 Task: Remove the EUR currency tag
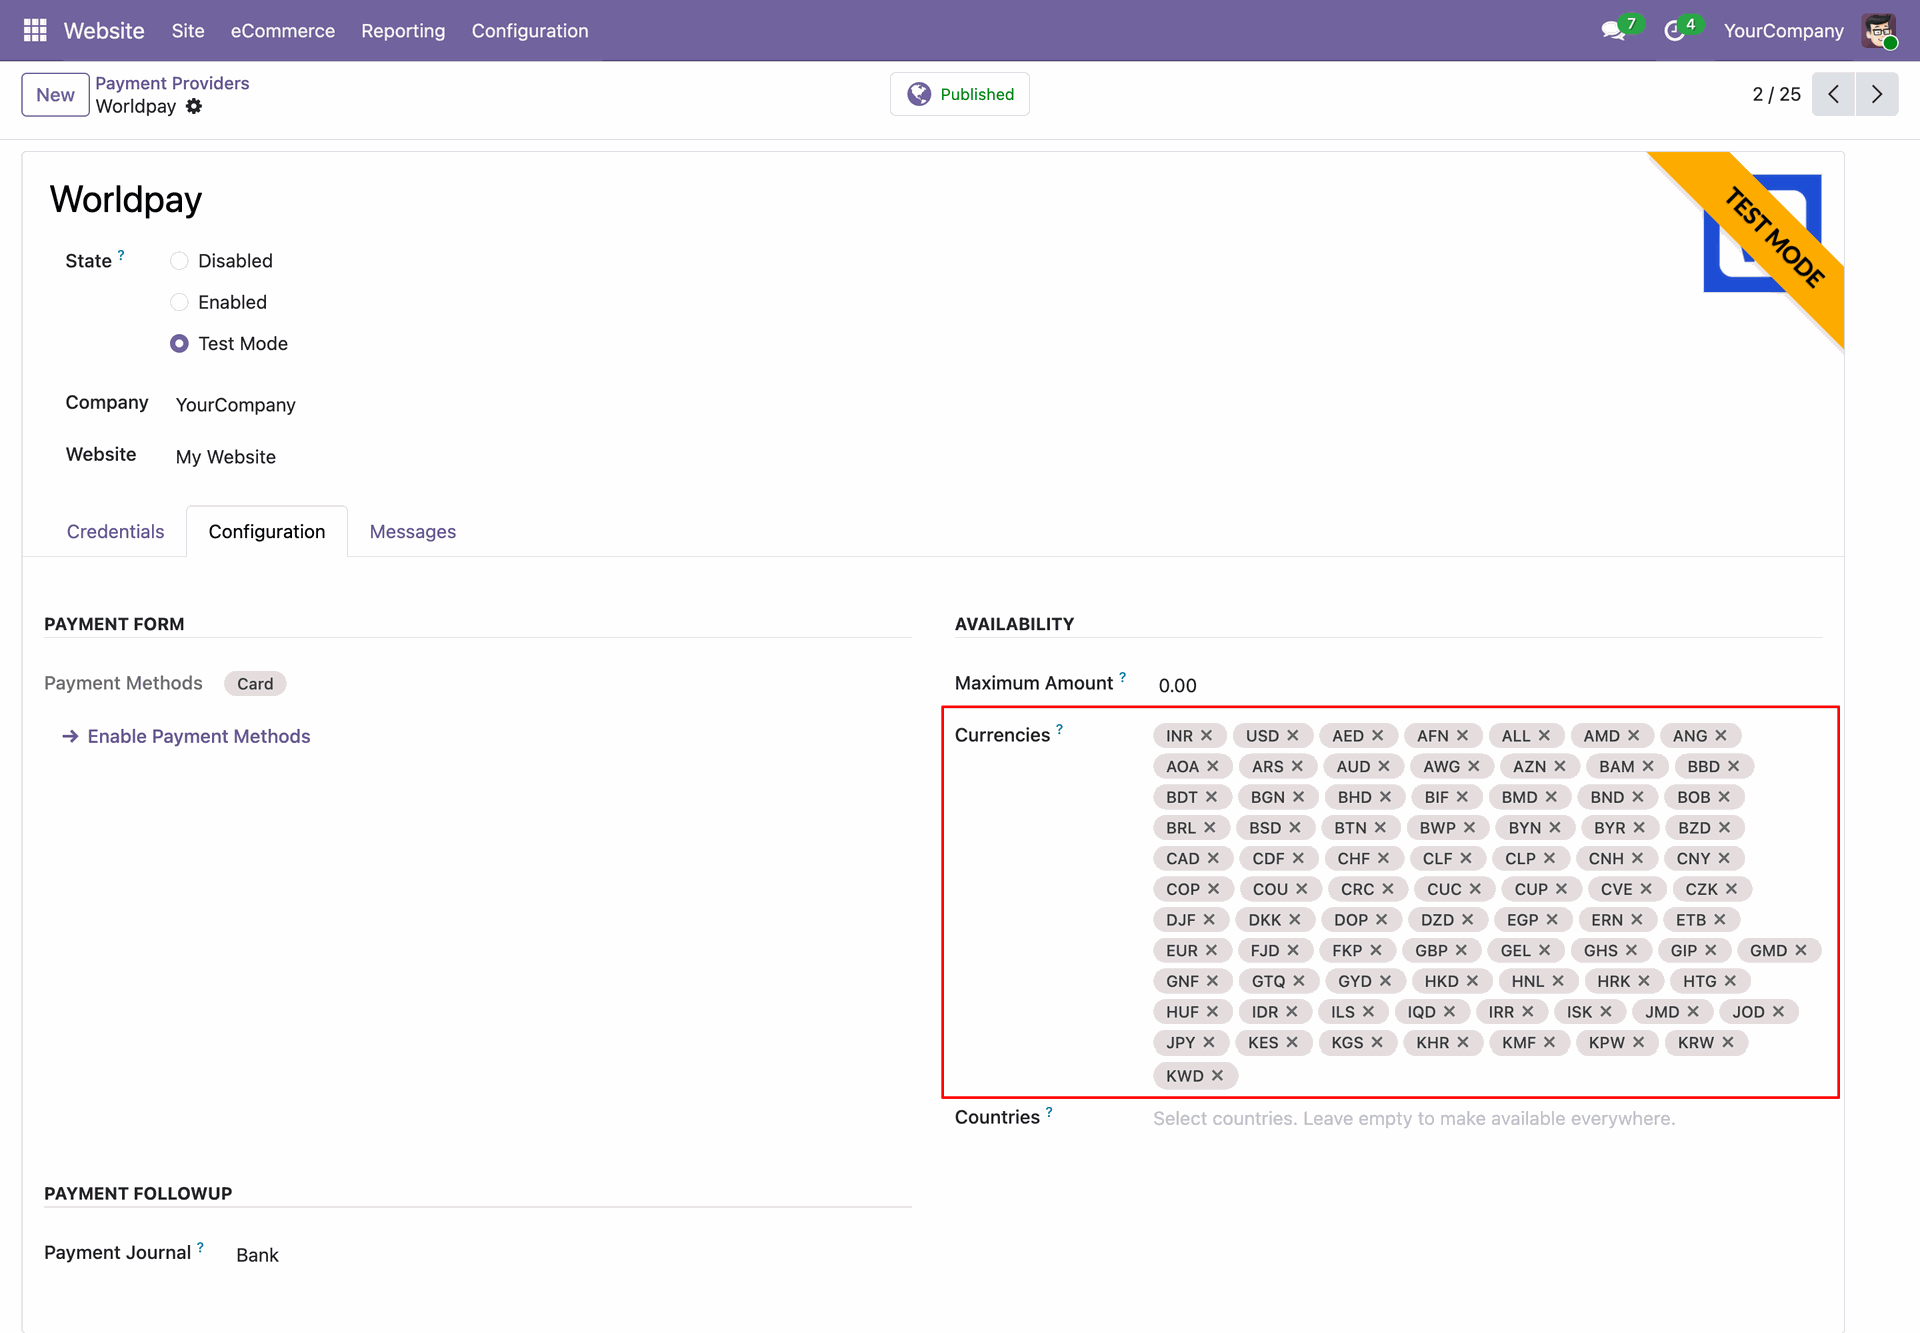click(1211, 950)
